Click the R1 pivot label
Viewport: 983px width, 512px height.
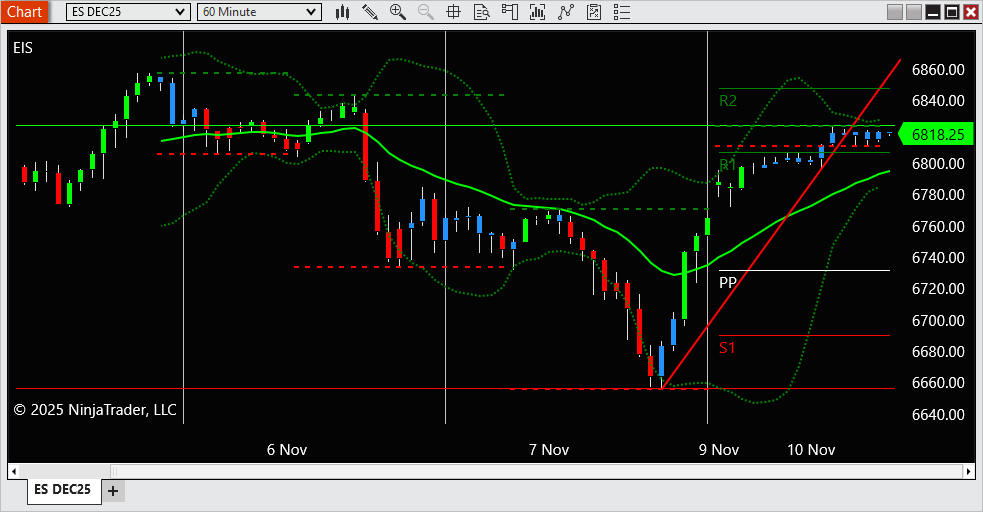tap(728, 165)
